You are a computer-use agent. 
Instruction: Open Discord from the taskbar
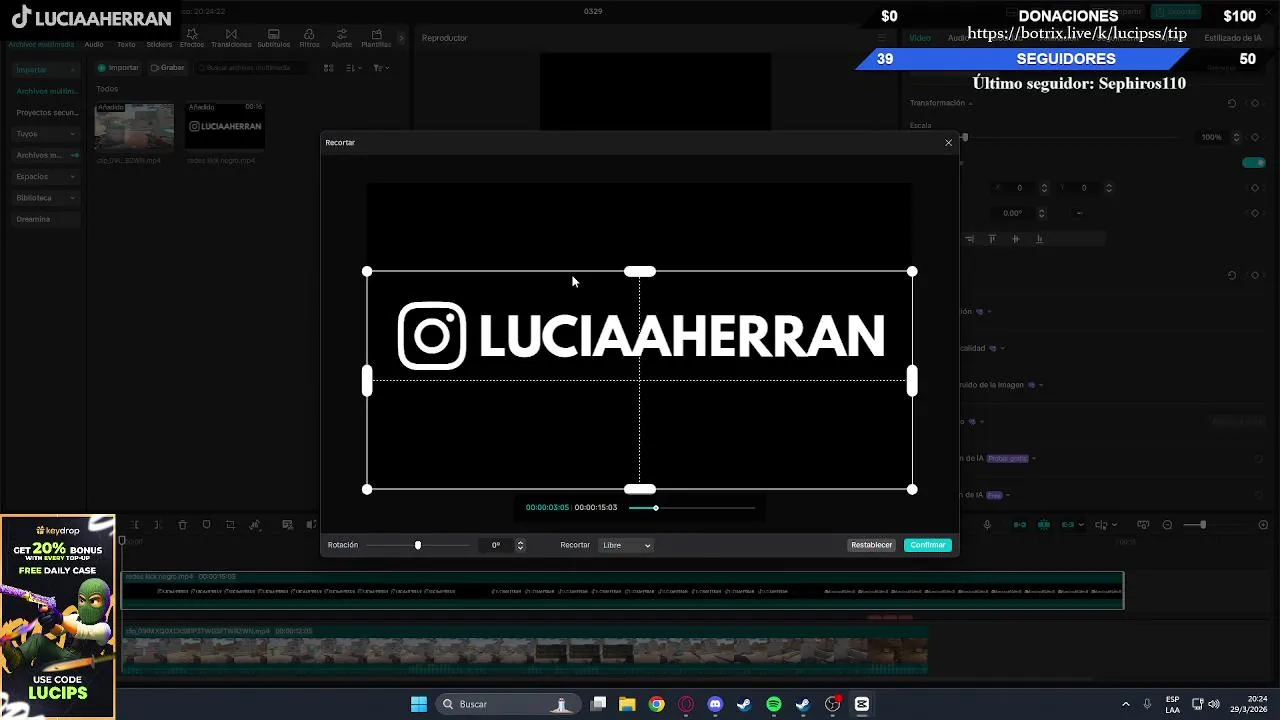click(715, 704)
